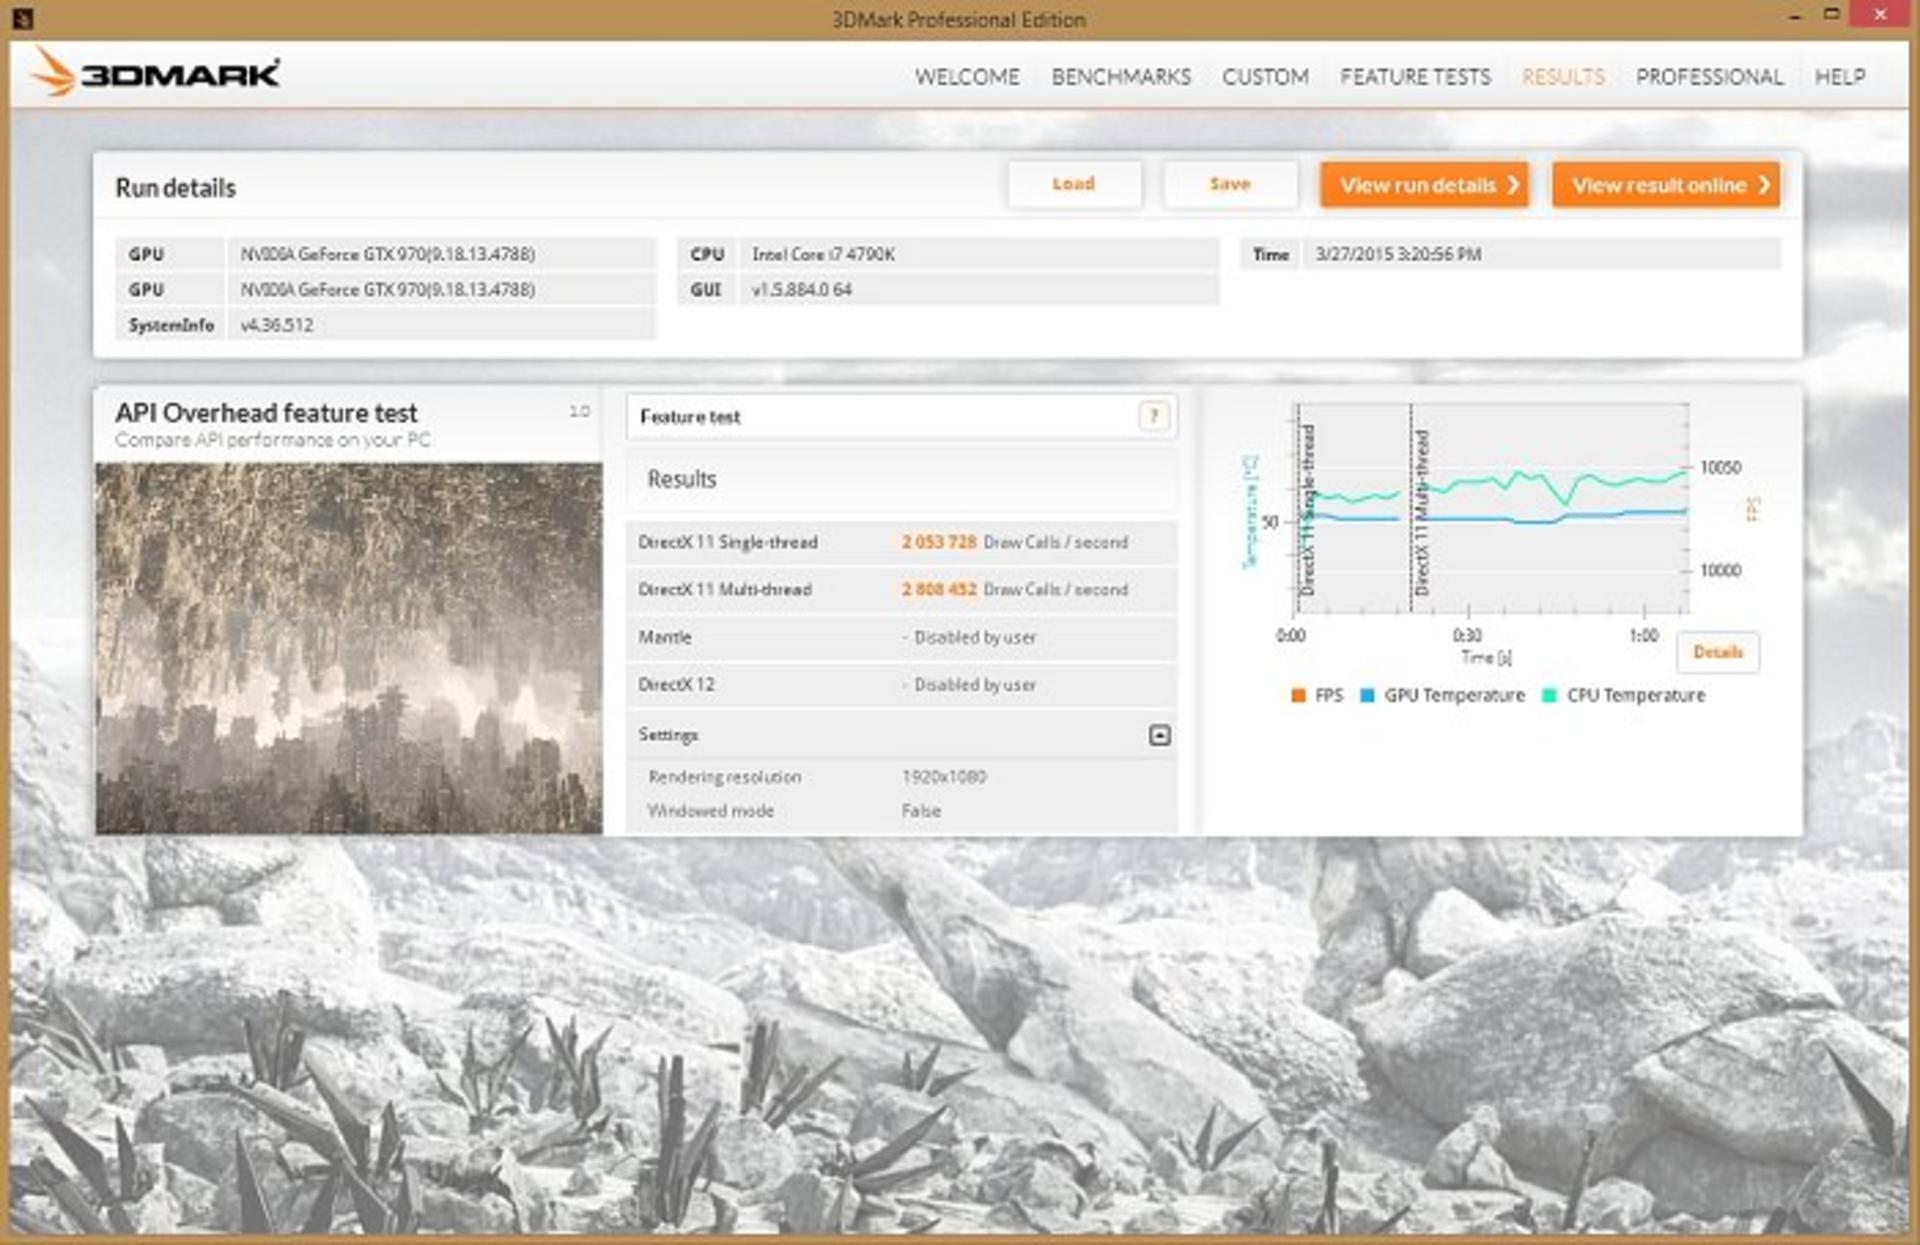Viewport: 1920px width, 1245px height.
Task: Click first GPU GeForce GTX 970 entry
Action: [x=387, y=254]
